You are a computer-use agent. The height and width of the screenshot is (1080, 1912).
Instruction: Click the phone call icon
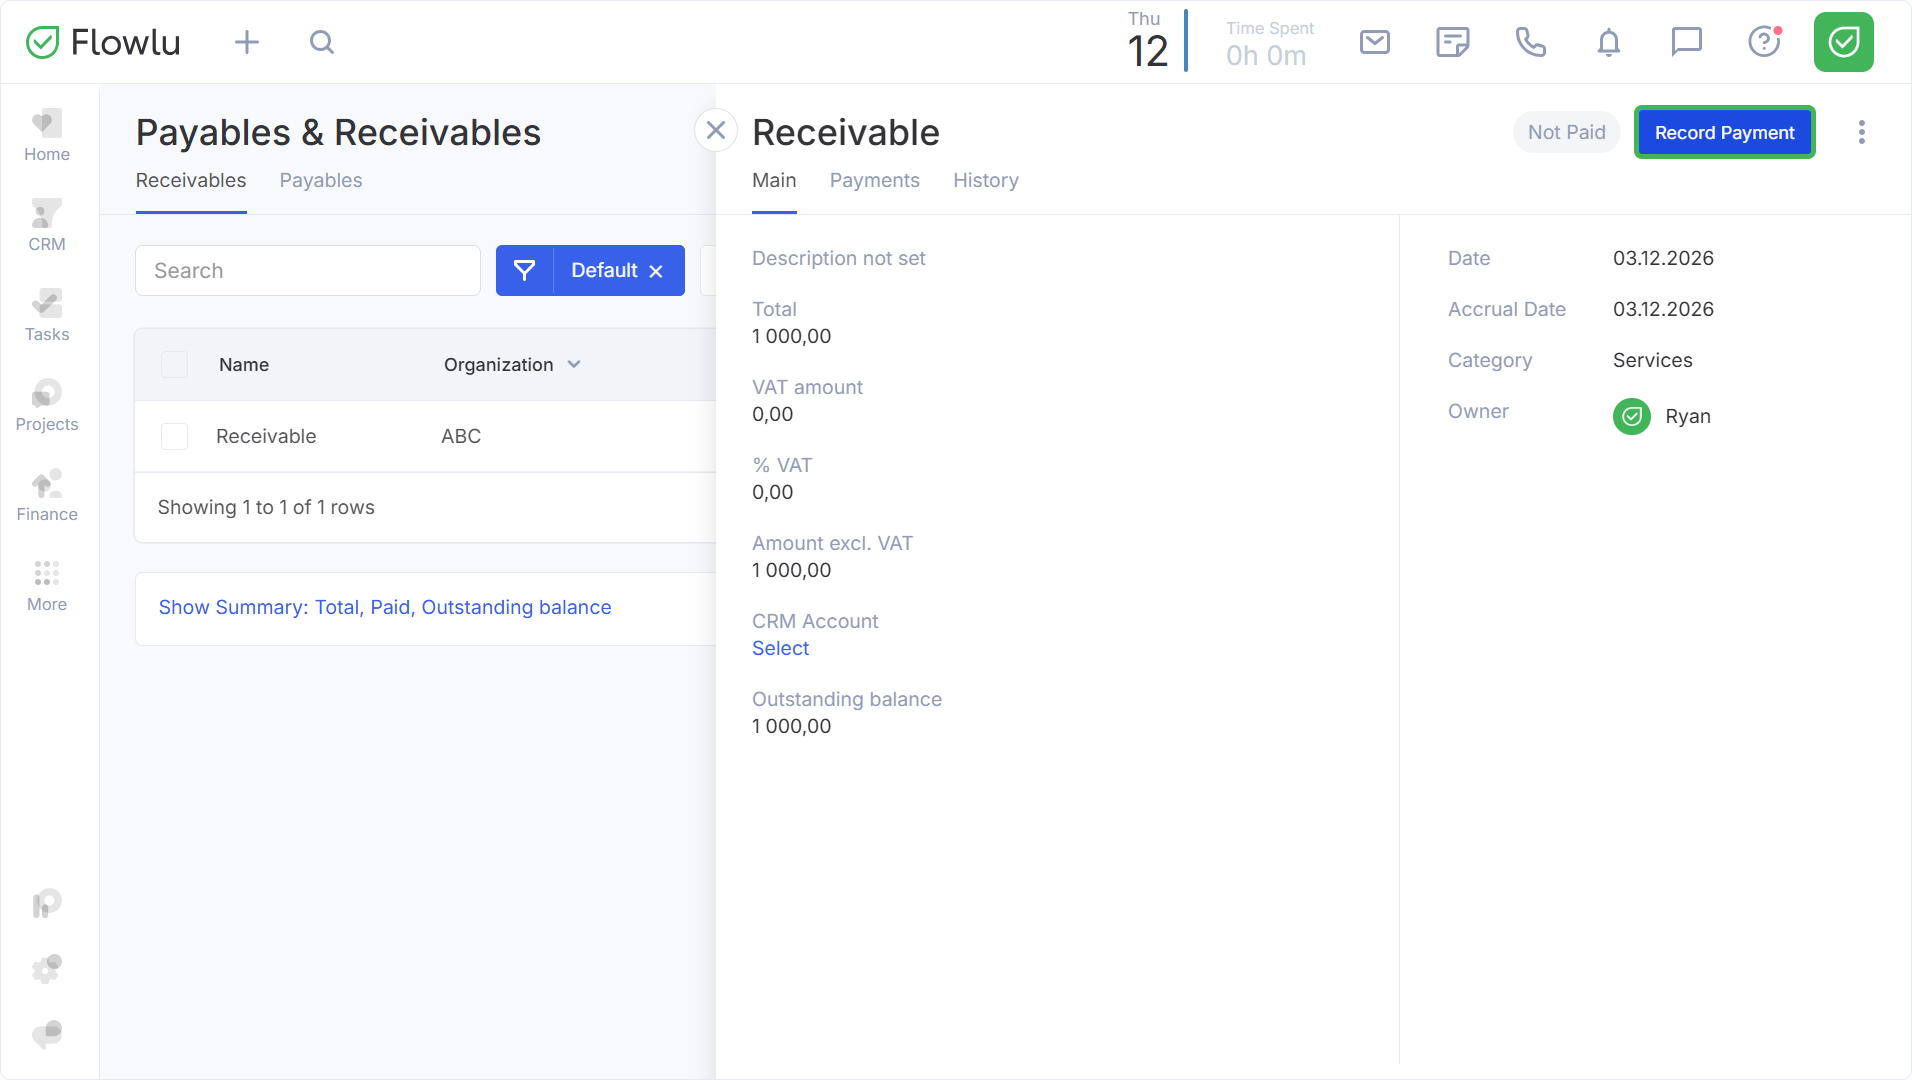coord(1530,42)
